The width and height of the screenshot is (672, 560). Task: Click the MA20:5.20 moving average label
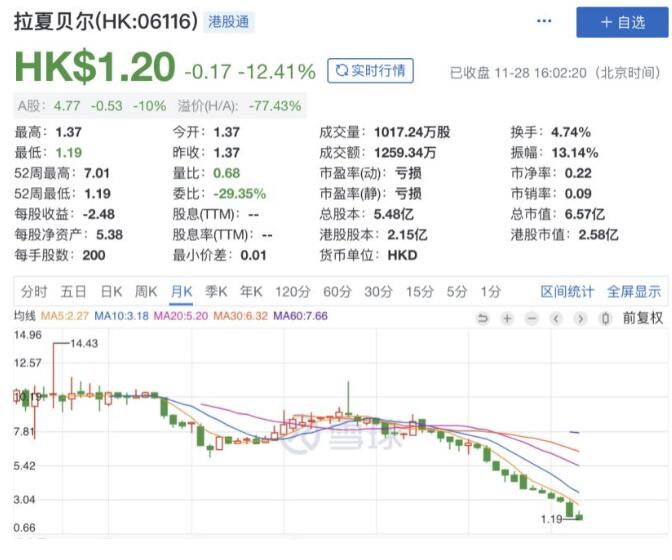181,316
